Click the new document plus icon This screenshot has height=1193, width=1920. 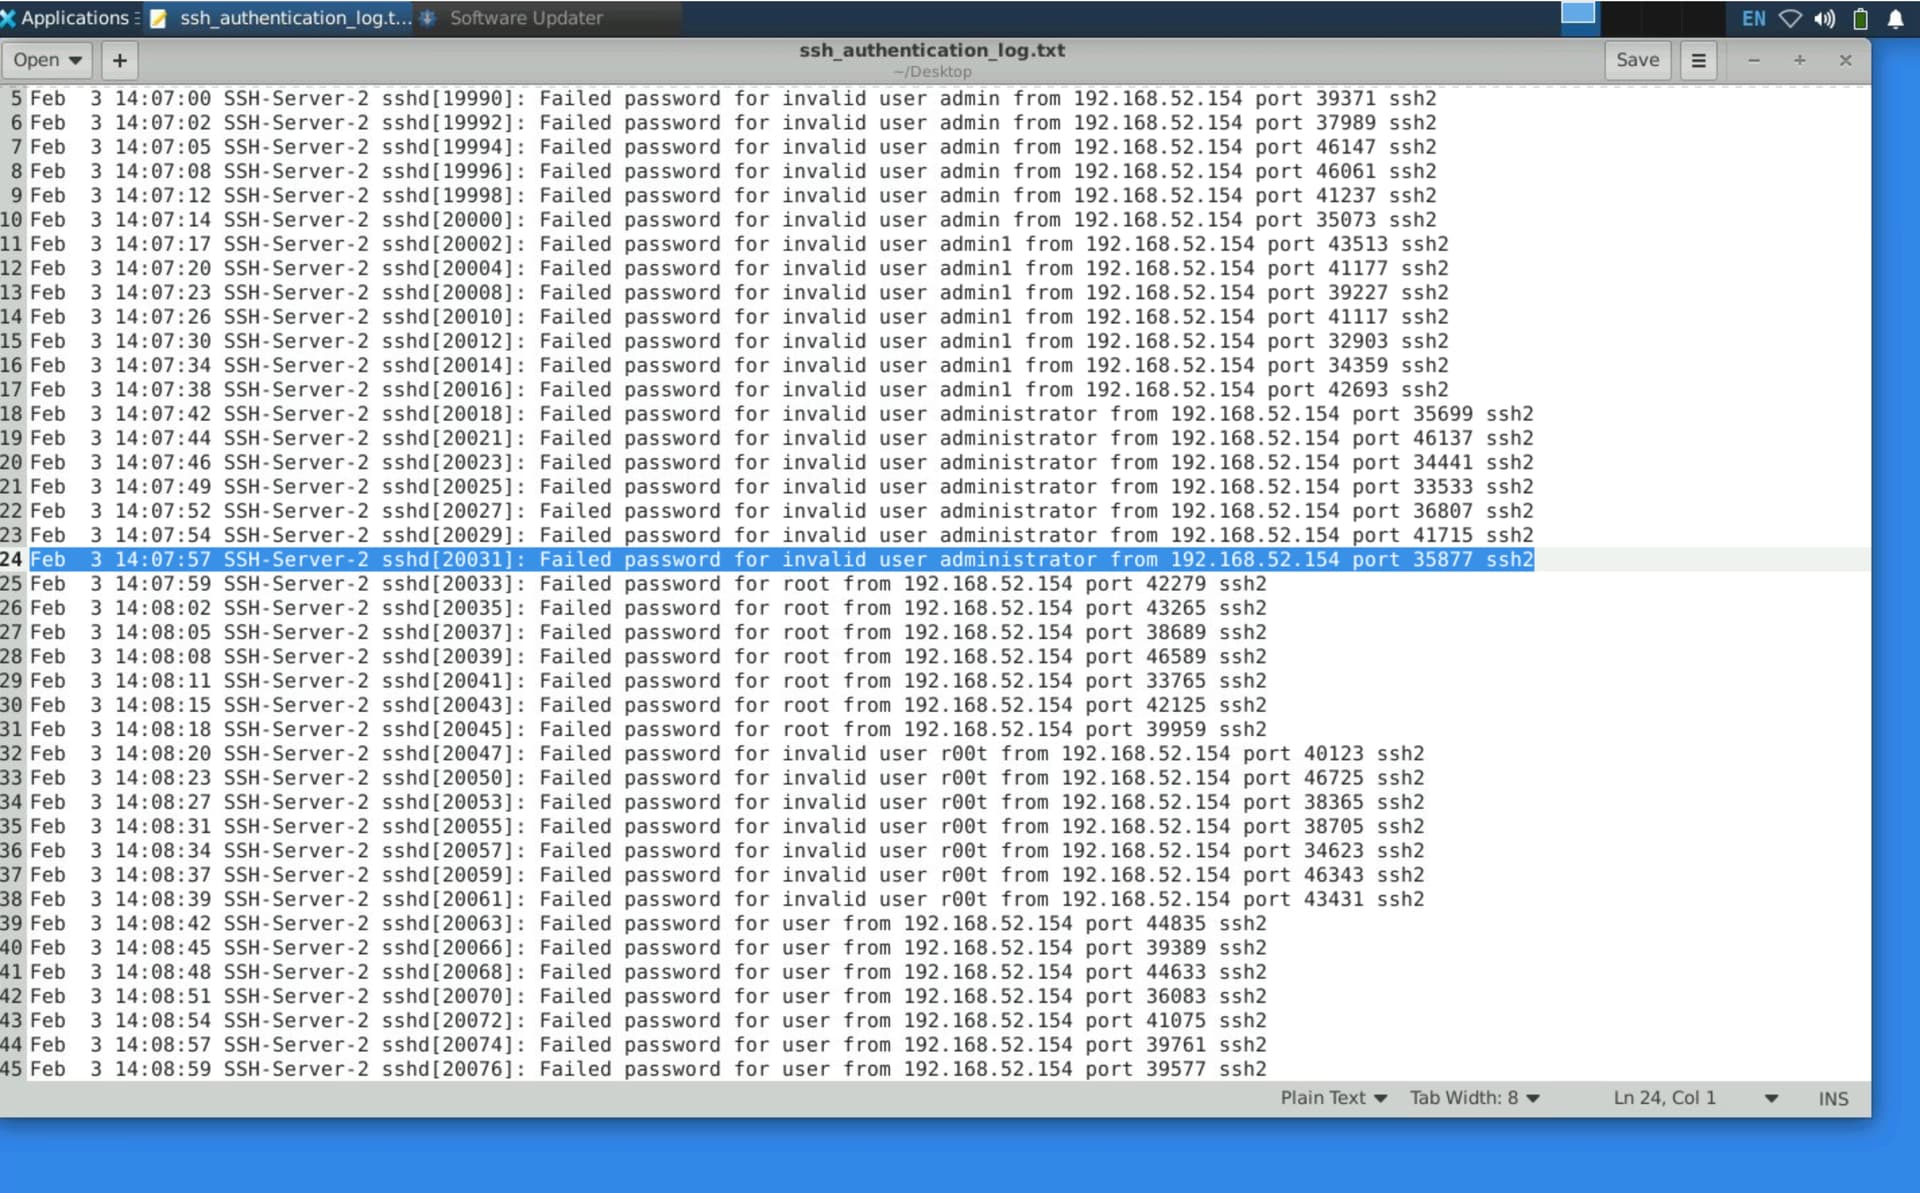point(119,60)
